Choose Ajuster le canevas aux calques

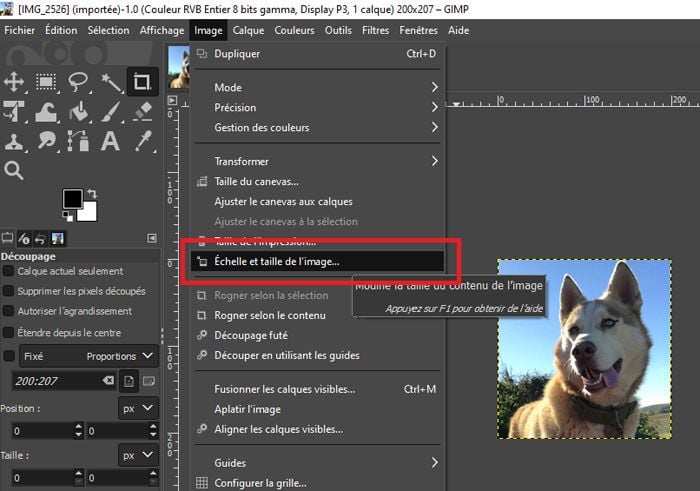pos(318,202)
